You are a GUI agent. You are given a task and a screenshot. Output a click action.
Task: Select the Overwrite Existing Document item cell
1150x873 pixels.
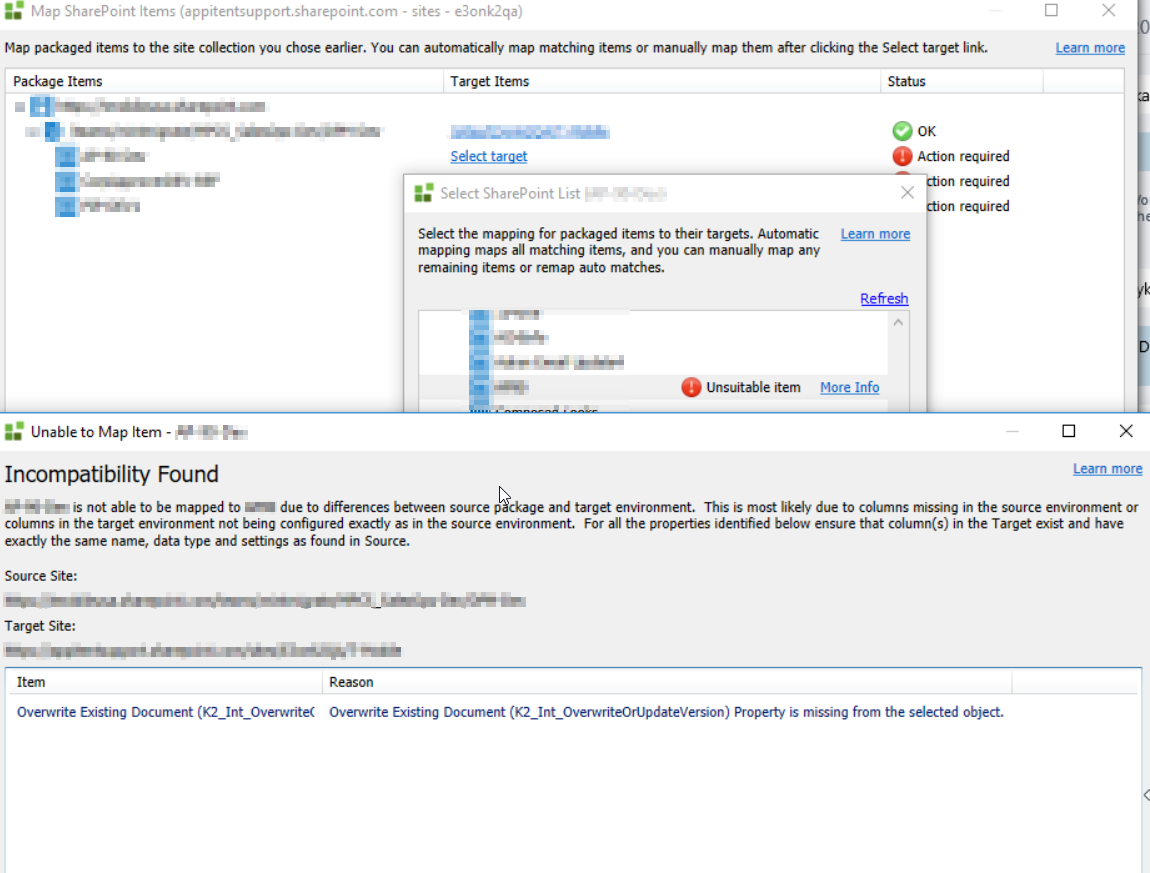click(x=166, y=712)
